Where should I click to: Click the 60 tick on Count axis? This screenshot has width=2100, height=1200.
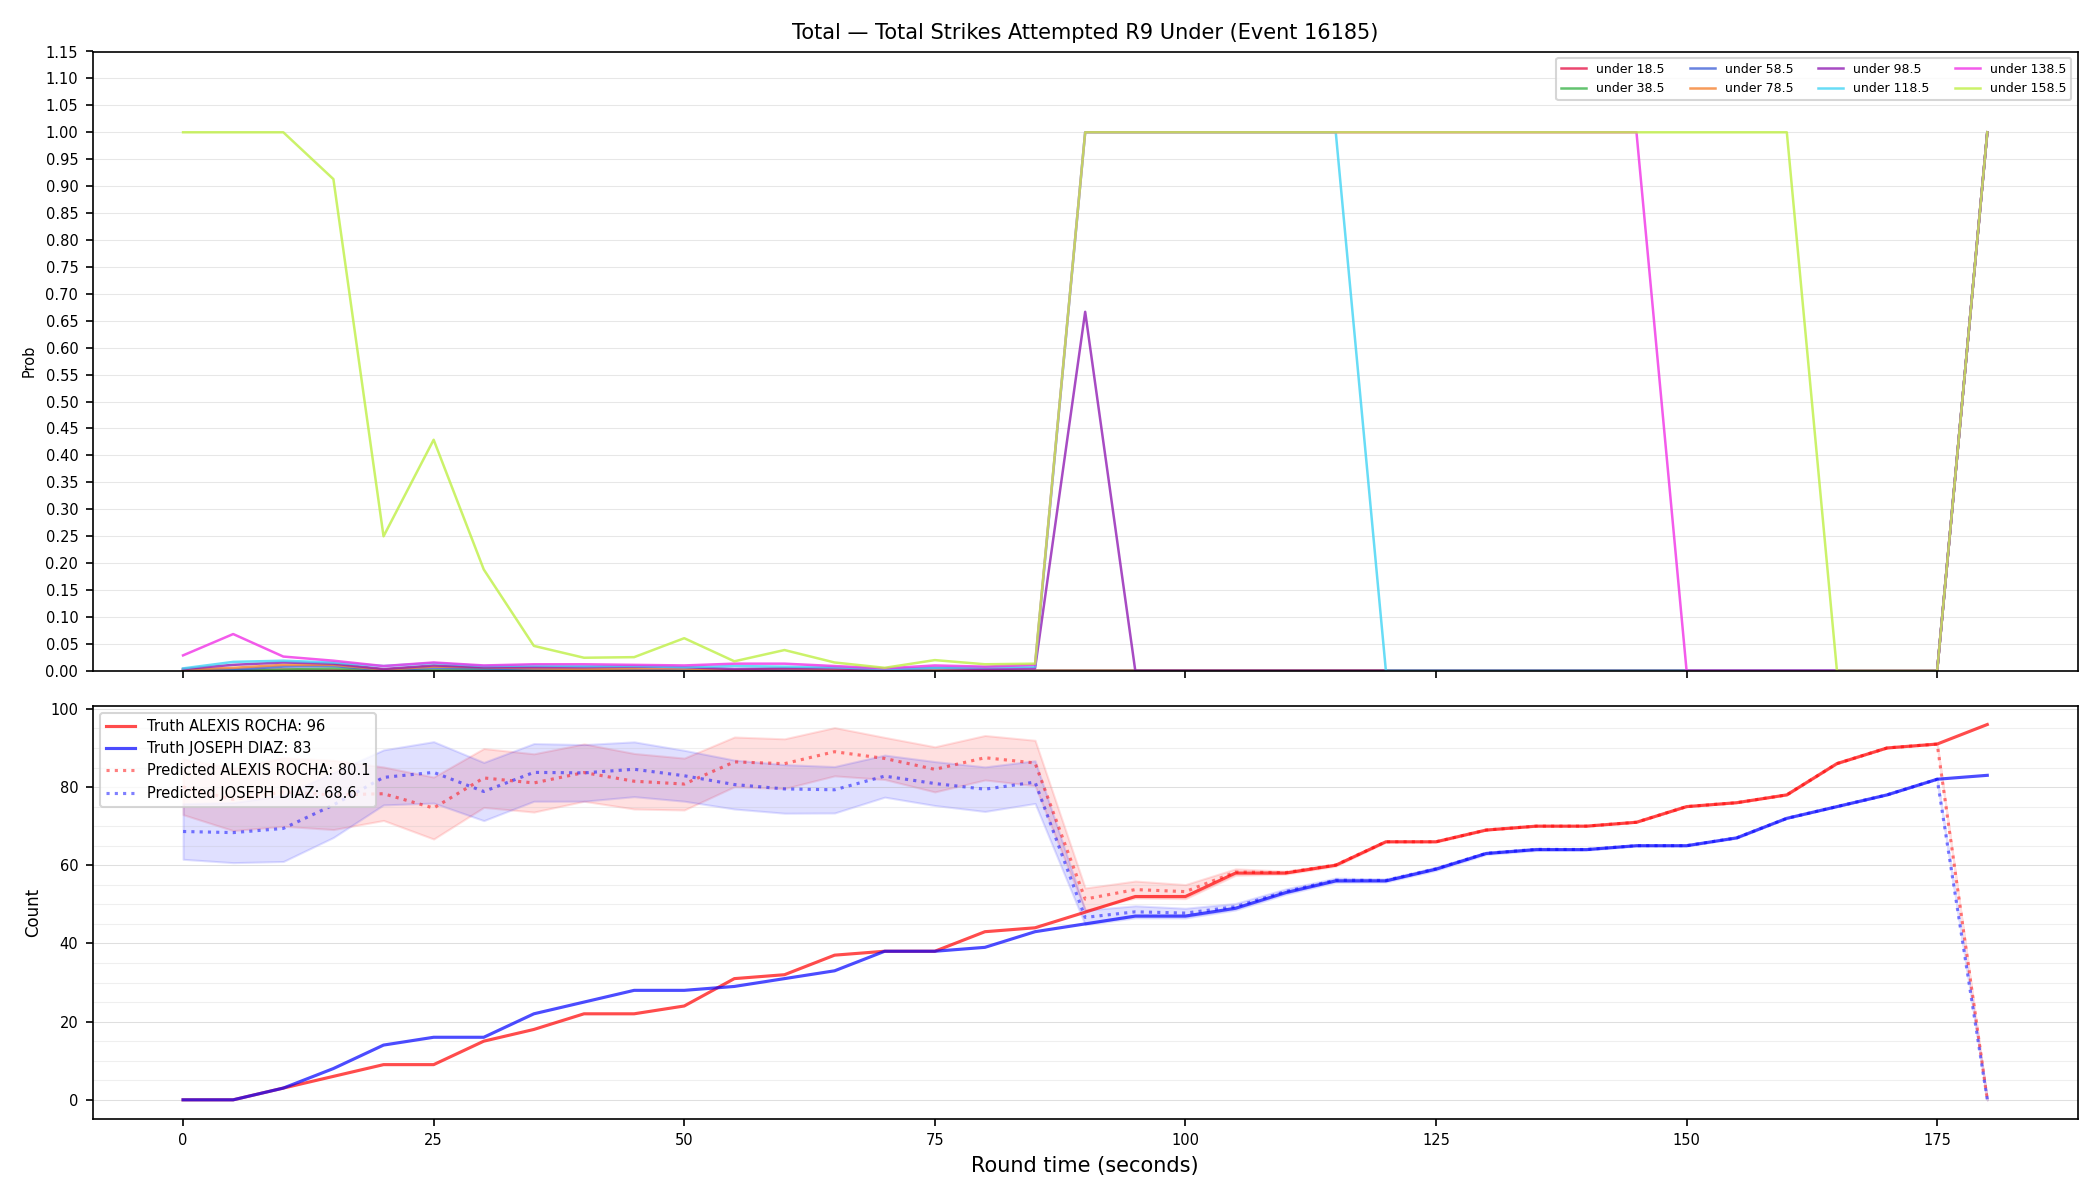[69, 865]
